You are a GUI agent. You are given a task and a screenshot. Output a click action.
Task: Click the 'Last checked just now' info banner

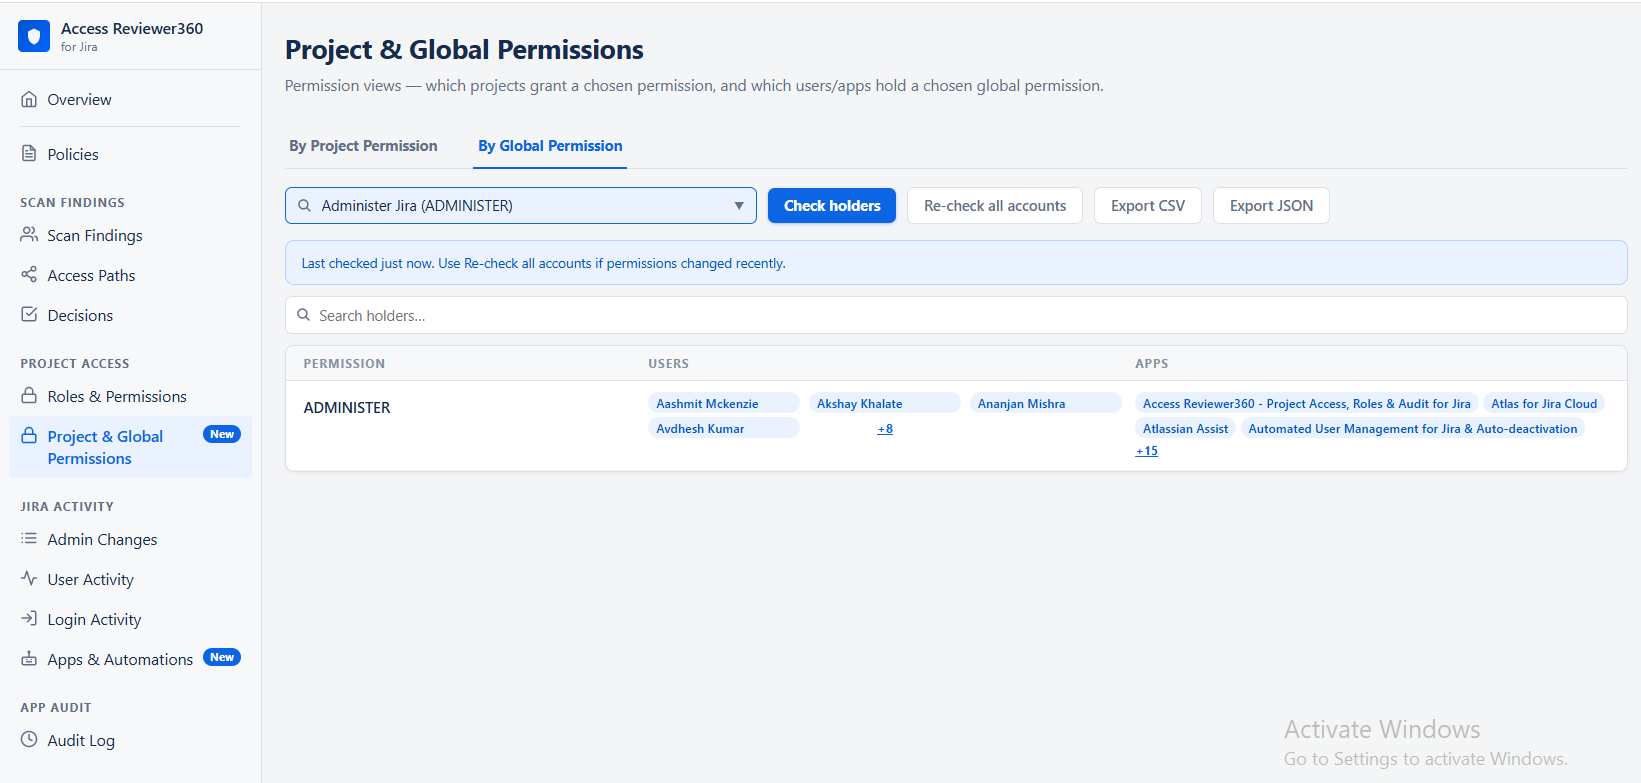(x=956, y=263)
